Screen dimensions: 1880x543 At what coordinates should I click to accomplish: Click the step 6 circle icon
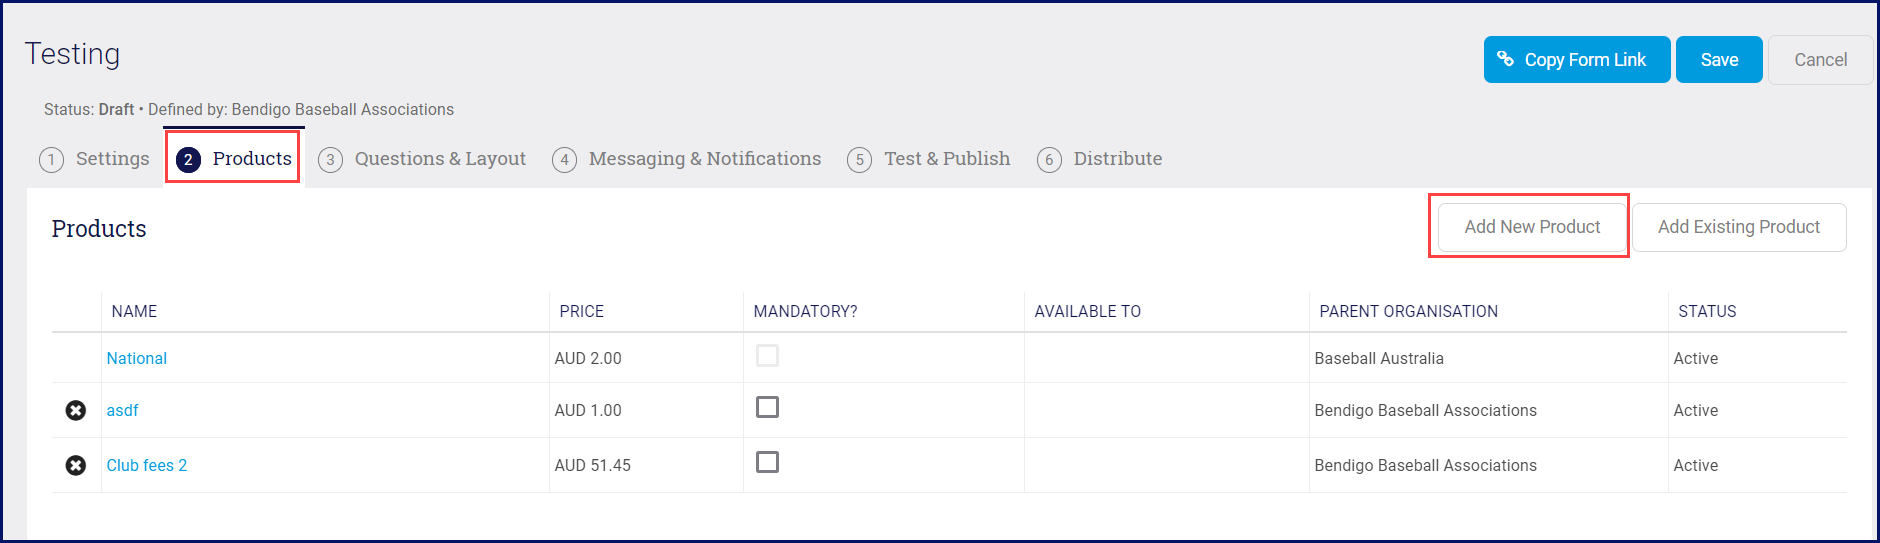pyautogui.click(x=1049, y=159)
